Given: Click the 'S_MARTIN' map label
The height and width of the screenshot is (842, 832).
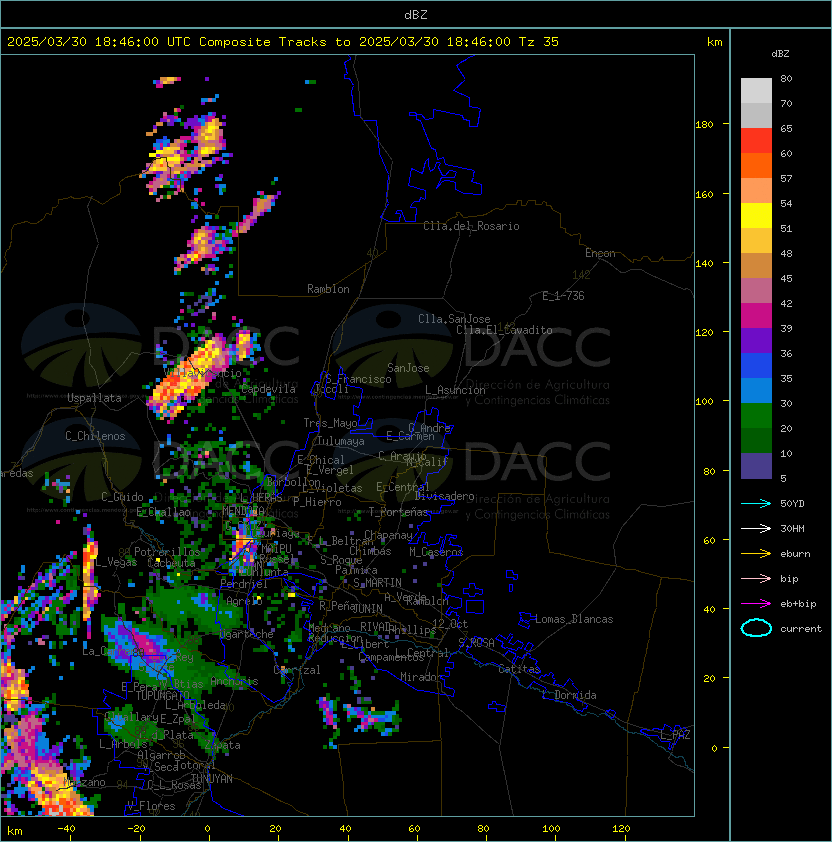Looking at the screenshot, I should 377,583.
